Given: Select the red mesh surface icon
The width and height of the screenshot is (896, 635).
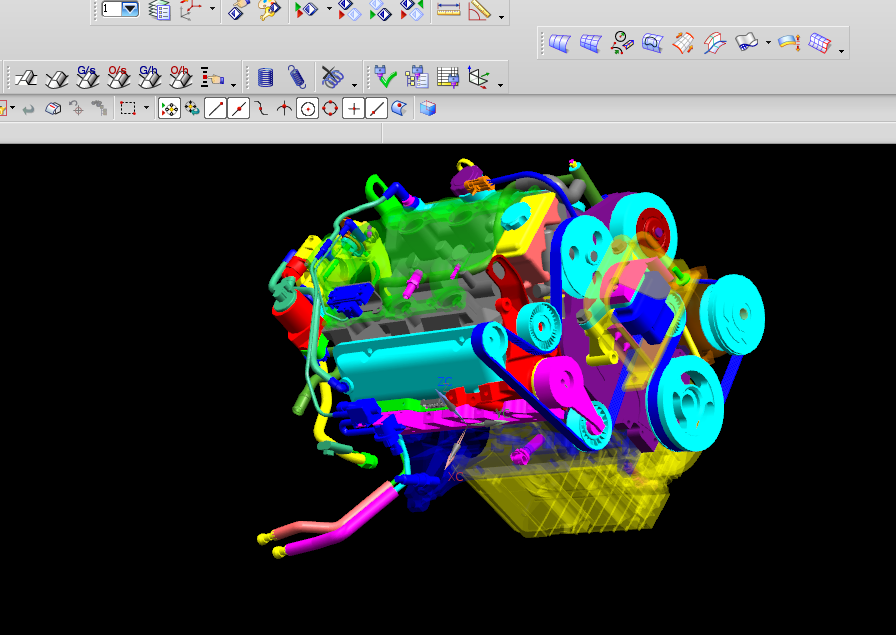Looking at the screenshot, I should (684, 43).
